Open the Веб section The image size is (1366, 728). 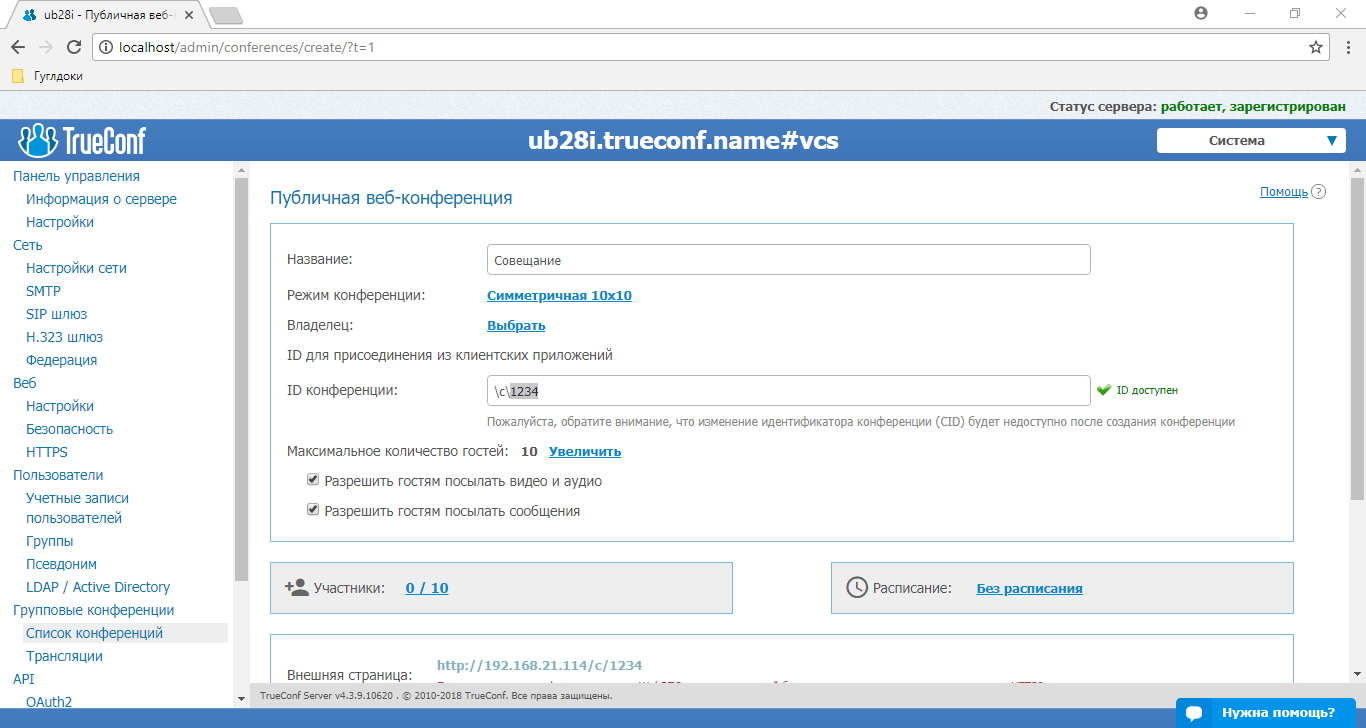pos(25,383)
